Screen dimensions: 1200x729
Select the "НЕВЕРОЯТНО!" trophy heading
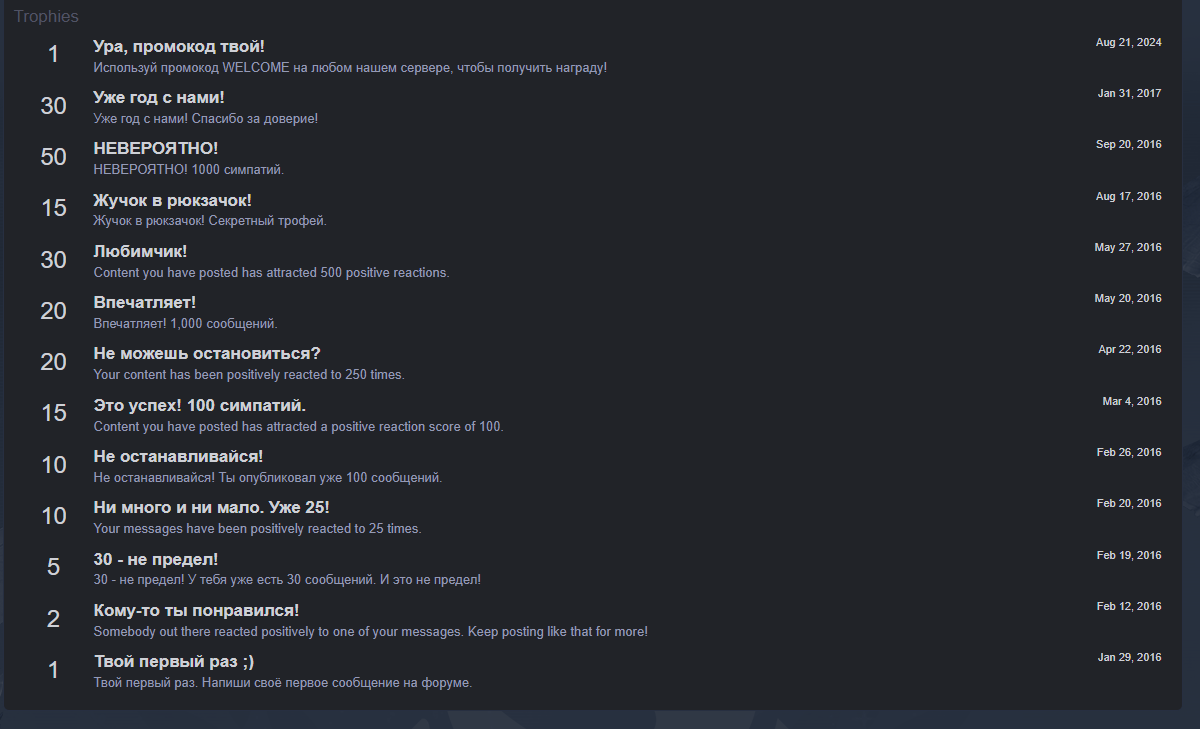click(x=156, y=148)
